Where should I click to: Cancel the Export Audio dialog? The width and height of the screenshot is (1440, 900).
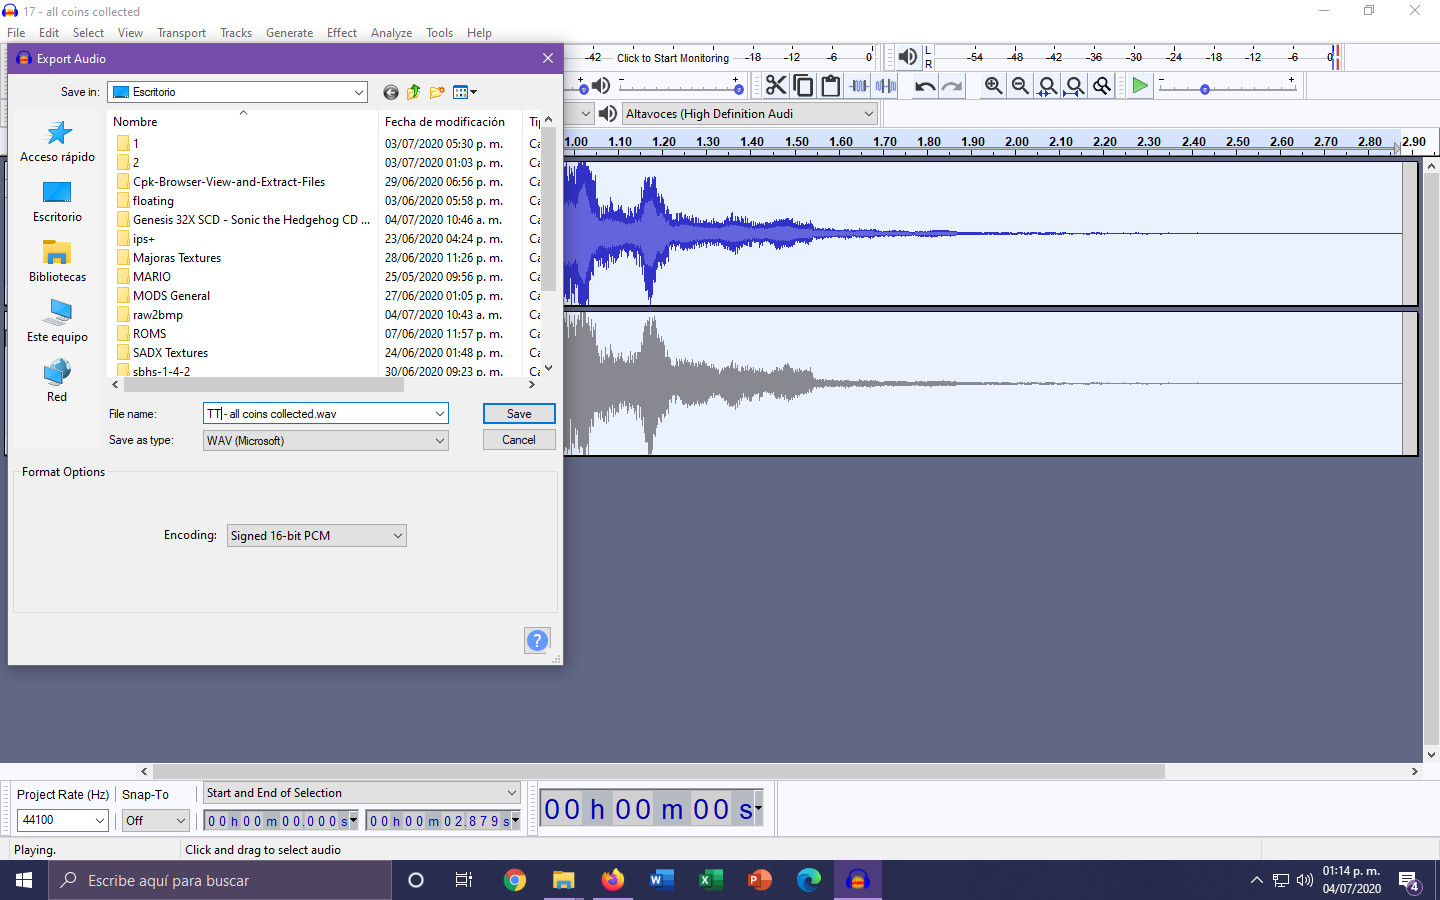[519, 439]
